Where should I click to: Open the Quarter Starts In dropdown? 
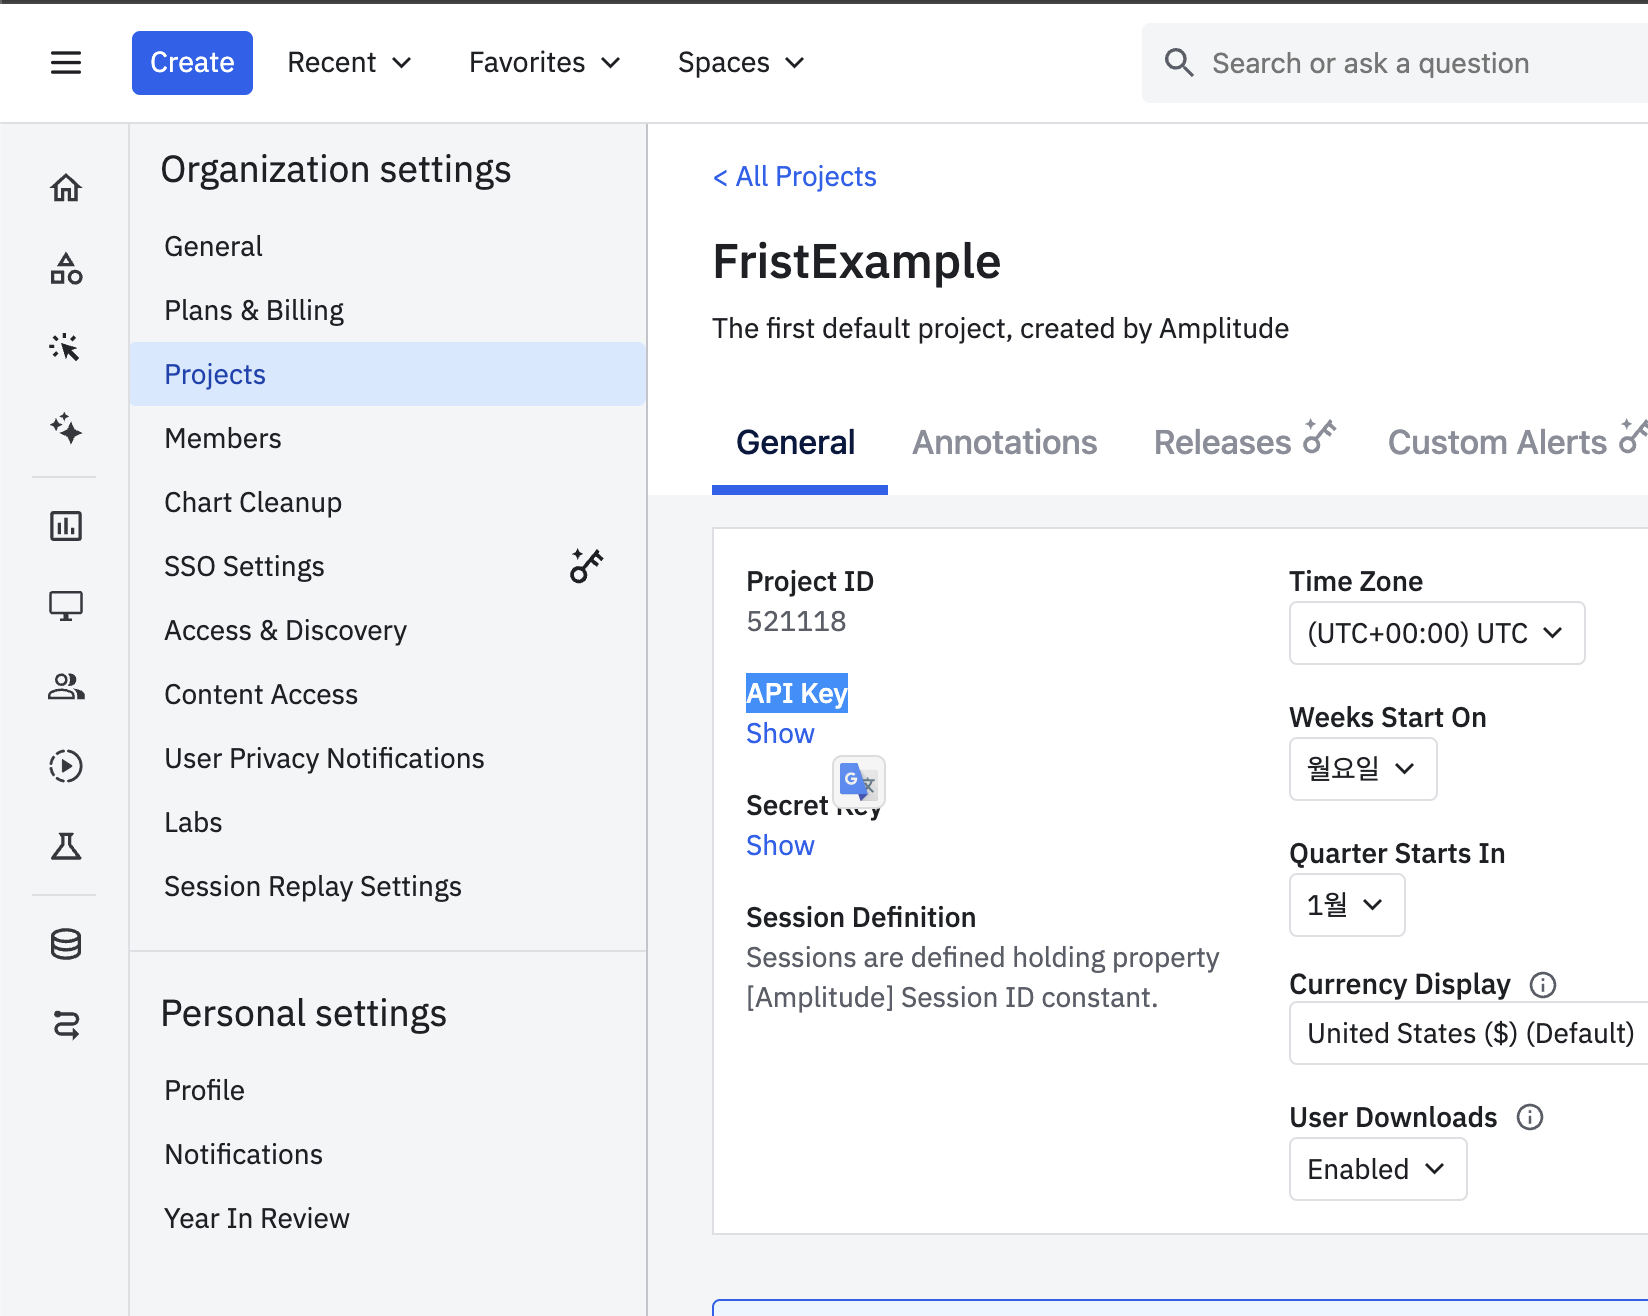(1347, 905)
